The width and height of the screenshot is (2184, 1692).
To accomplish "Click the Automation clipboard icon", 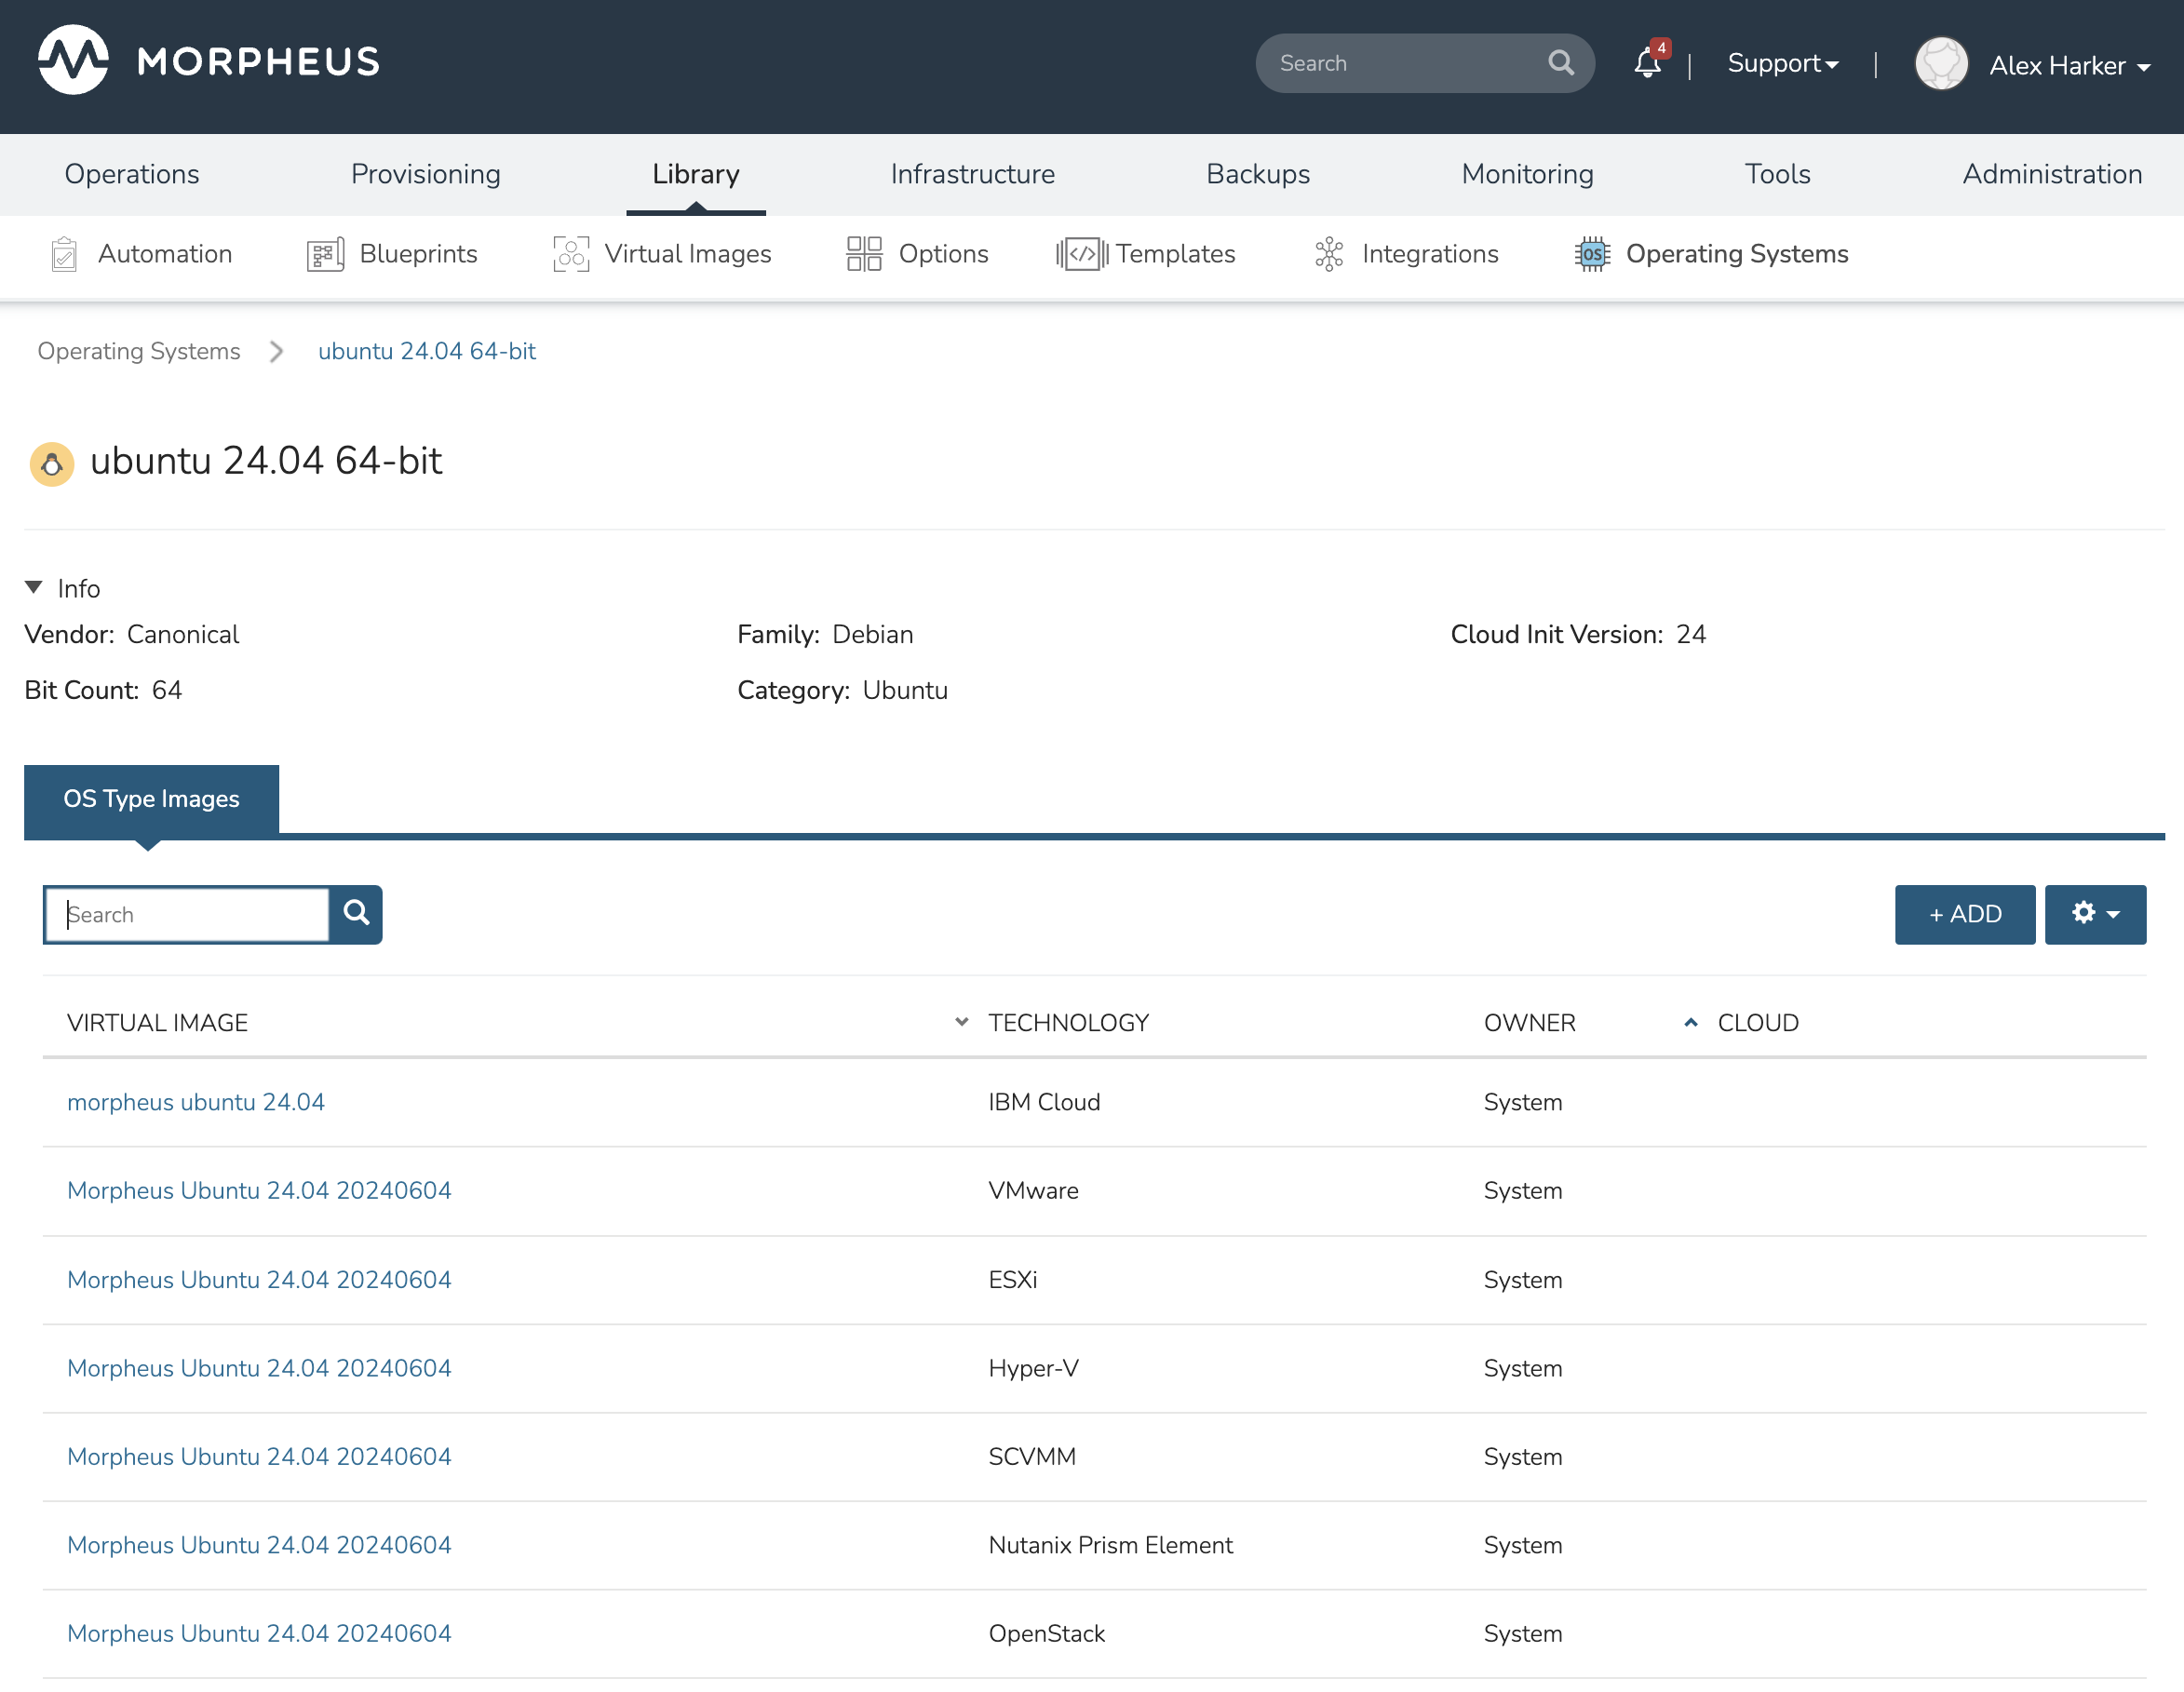I will pos(64,254).
